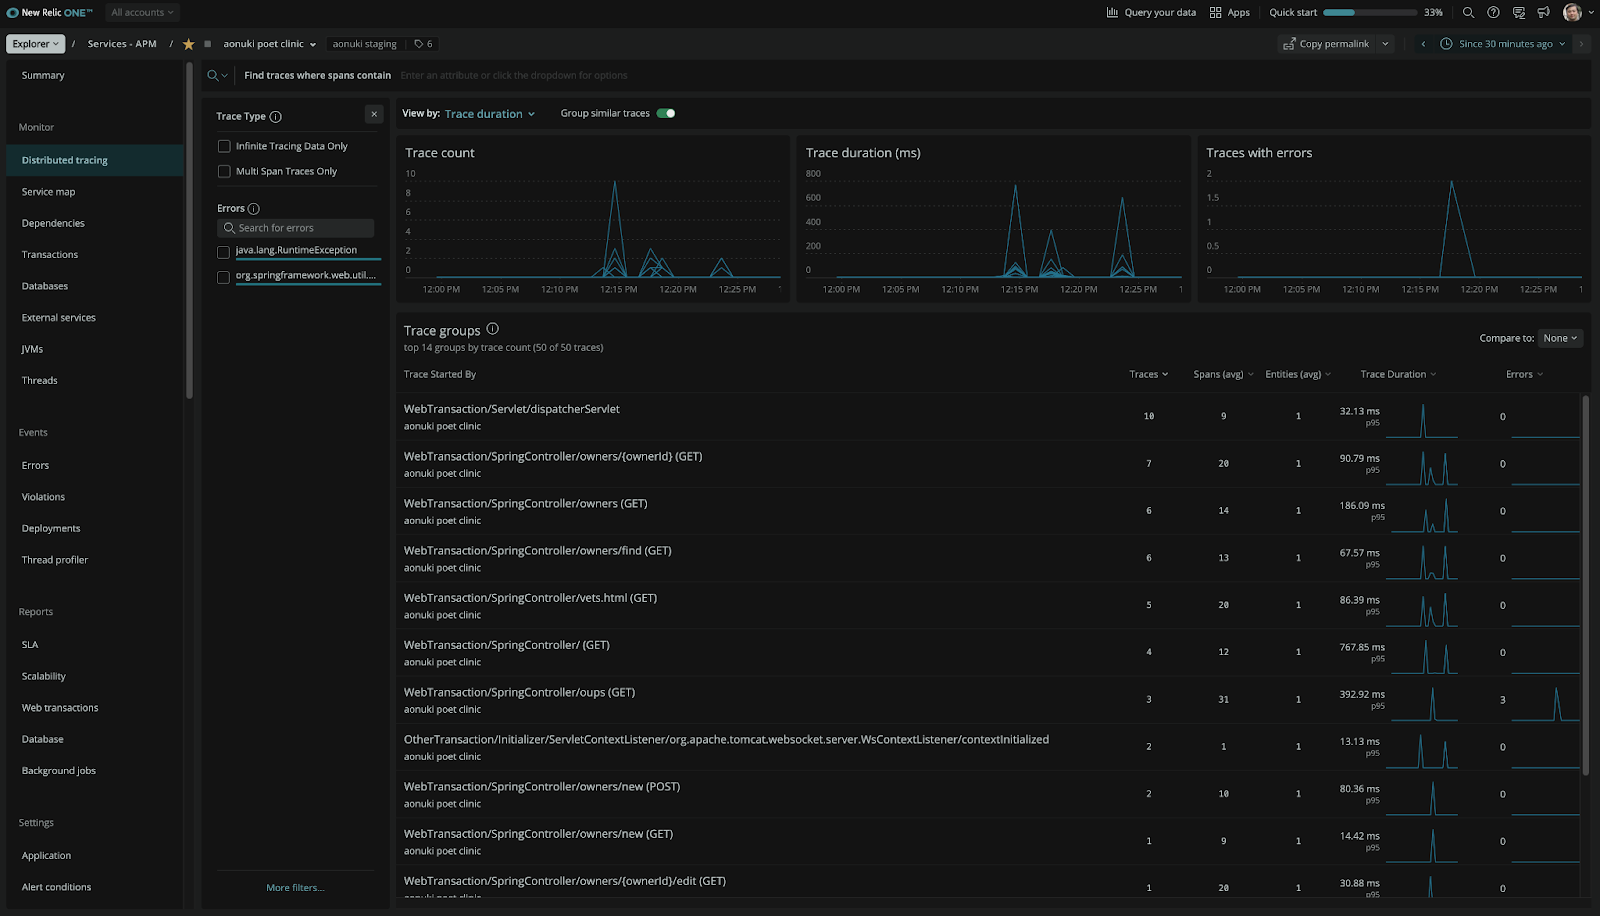The width and height of the screenshot is (1600, 916).
Task: Switch to the Service map section
Action: pos(47,191)
